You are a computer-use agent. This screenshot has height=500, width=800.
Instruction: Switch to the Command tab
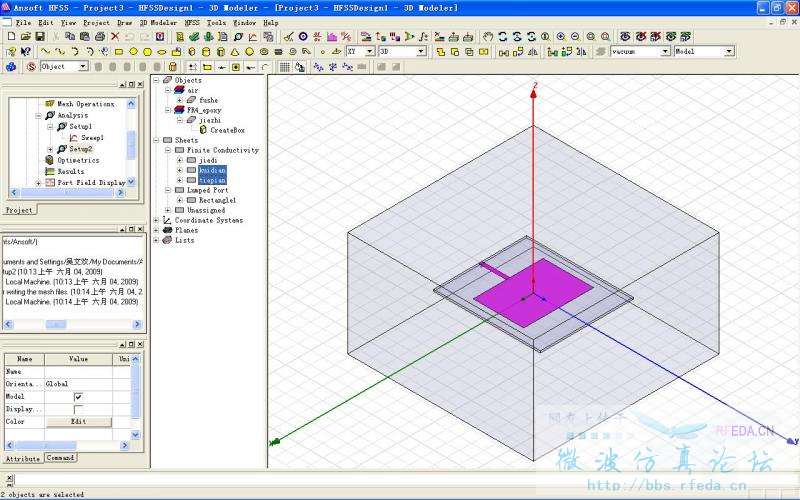60,458
